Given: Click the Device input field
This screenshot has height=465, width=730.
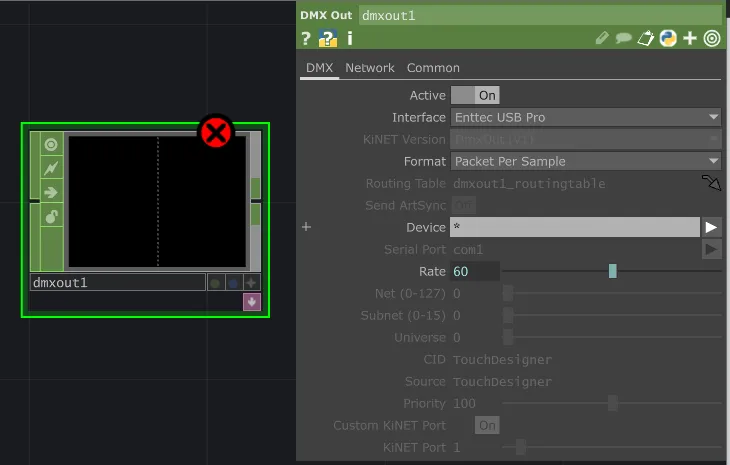Looking at the screenshot, I should tap(575, 227).
